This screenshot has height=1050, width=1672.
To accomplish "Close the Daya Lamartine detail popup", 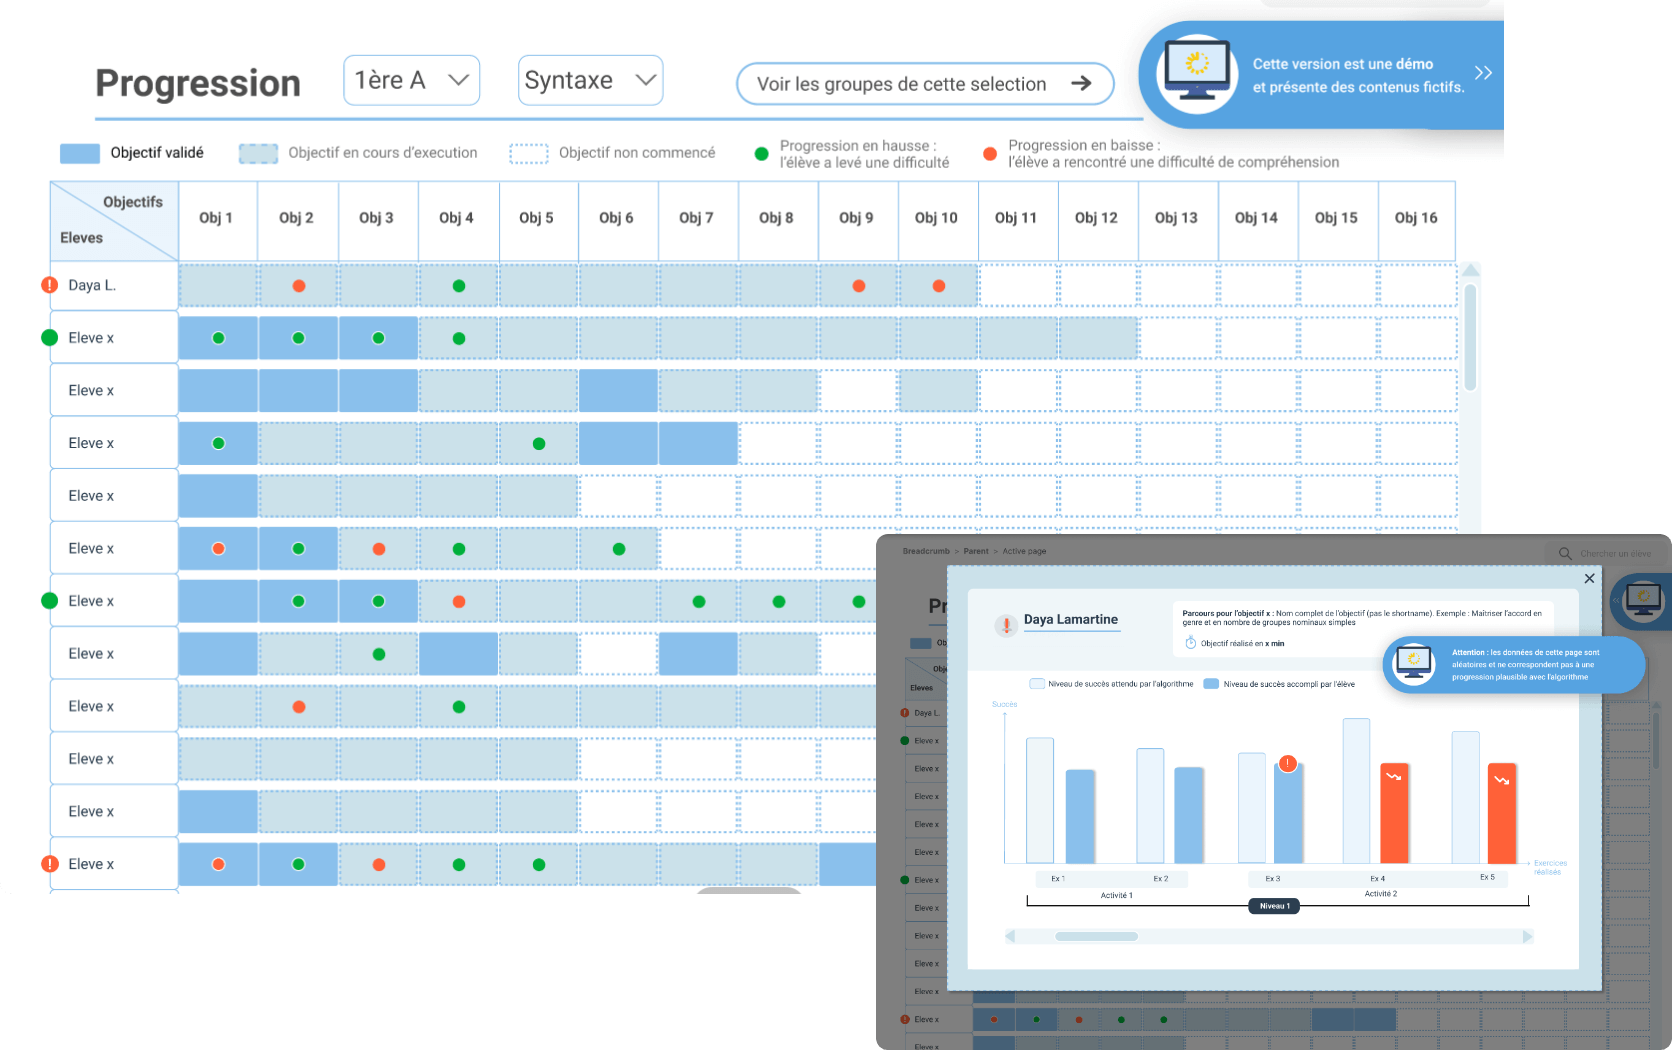I will (x=1589, y=578).
